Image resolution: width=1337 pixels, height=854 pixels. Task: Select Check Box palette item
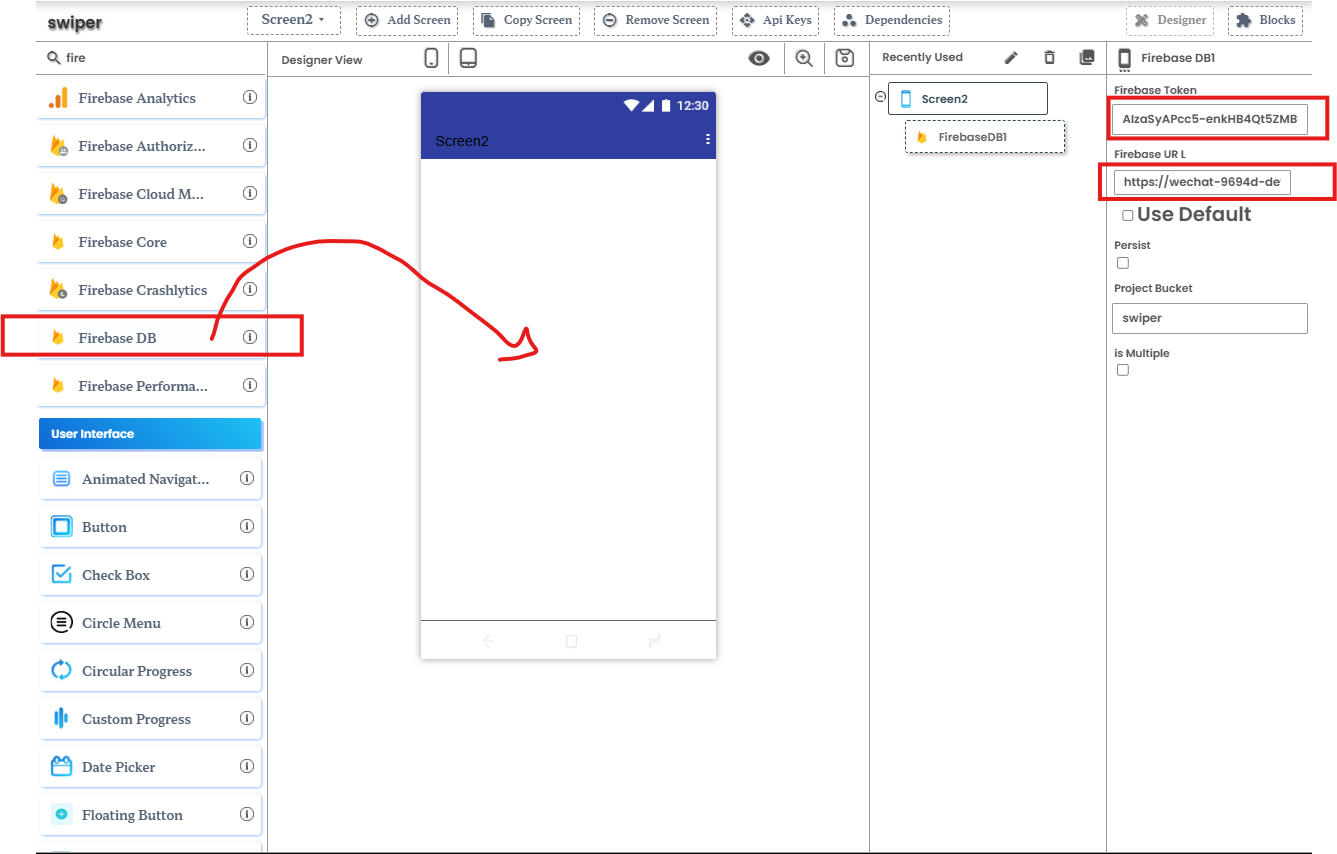pyautogui.click(x=150, y=575)
